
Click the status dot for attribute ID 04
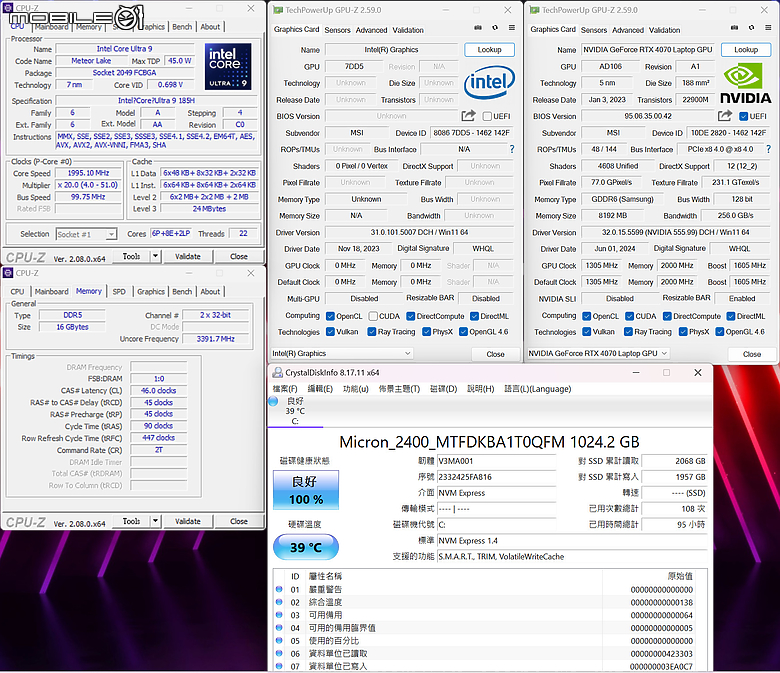279,628
